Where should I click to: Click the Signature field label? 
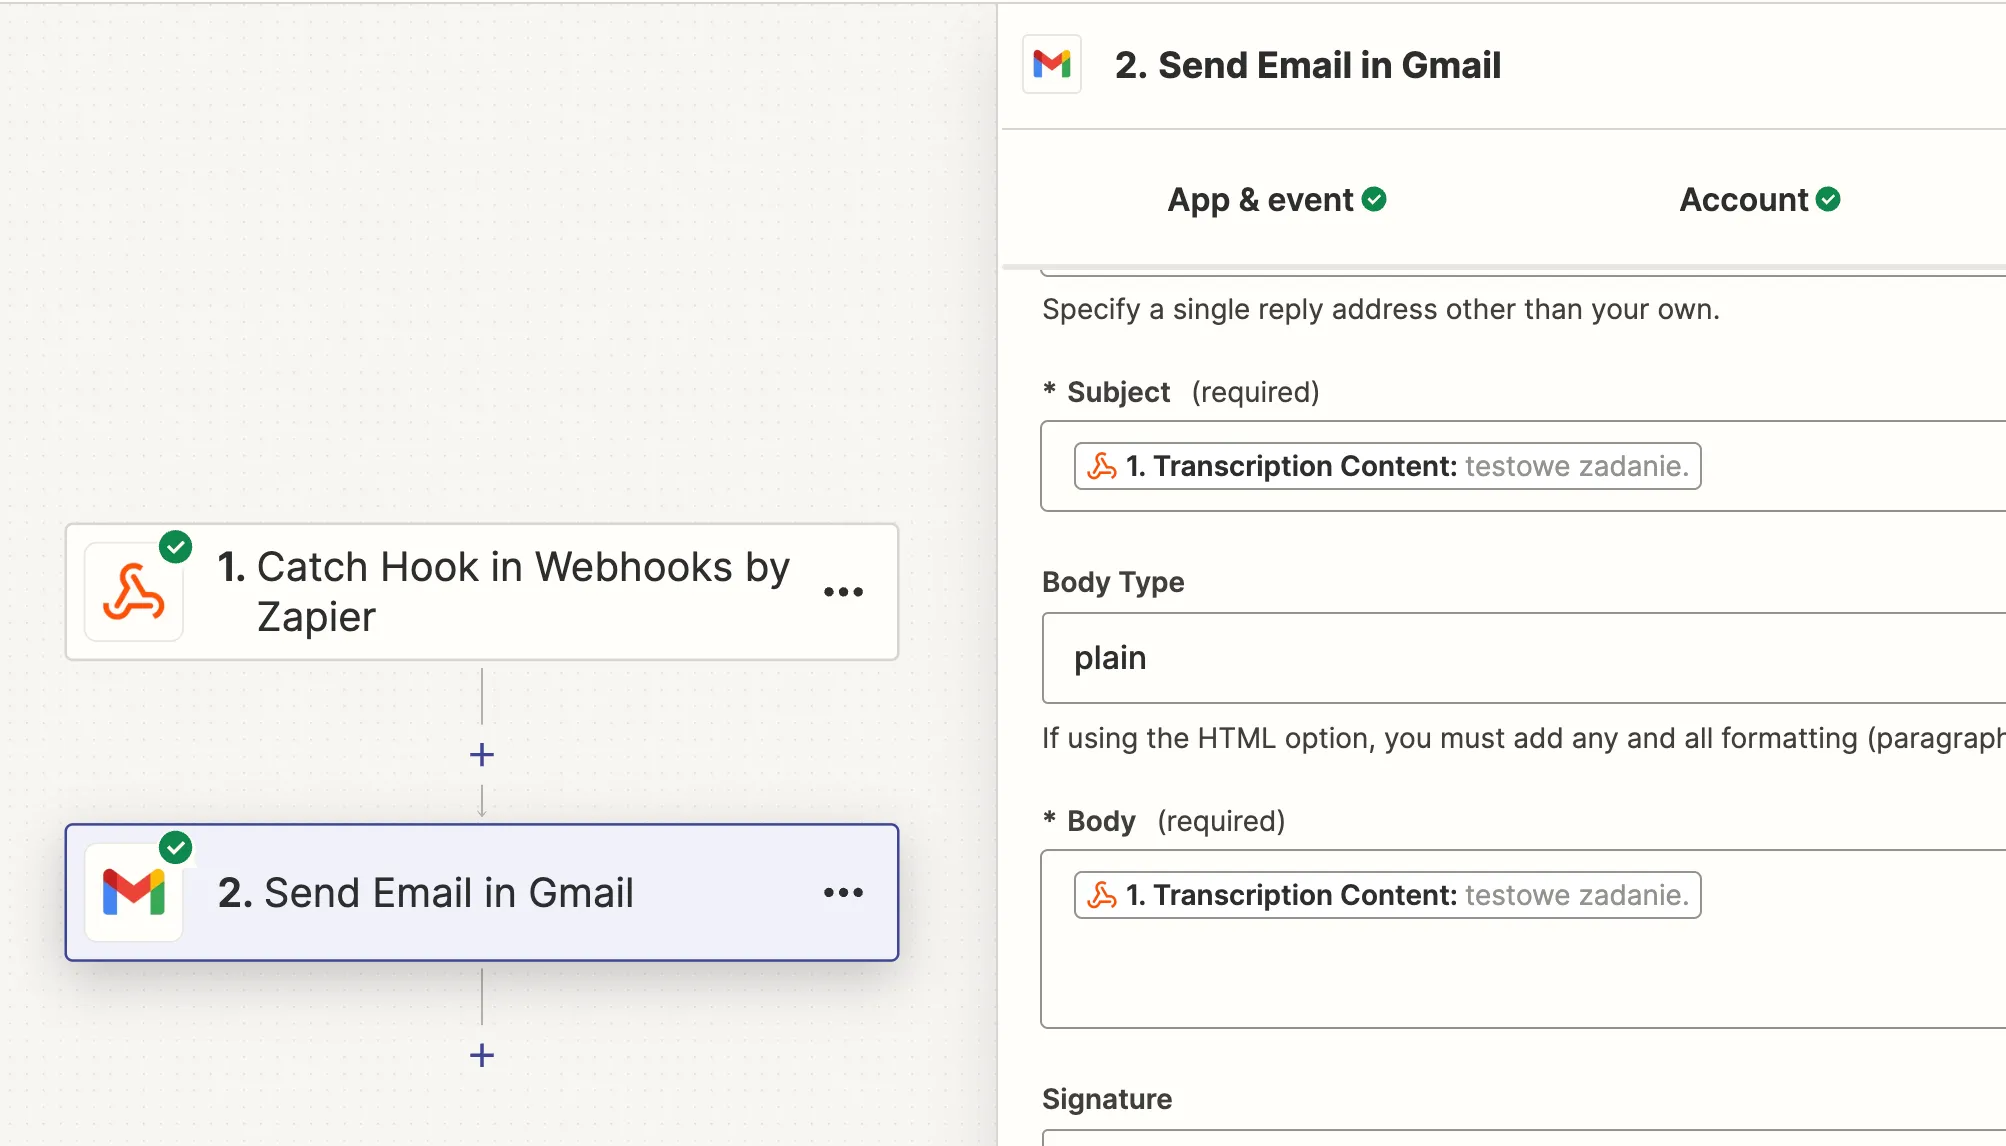pyautogui.click(x=1107, y=1099)
